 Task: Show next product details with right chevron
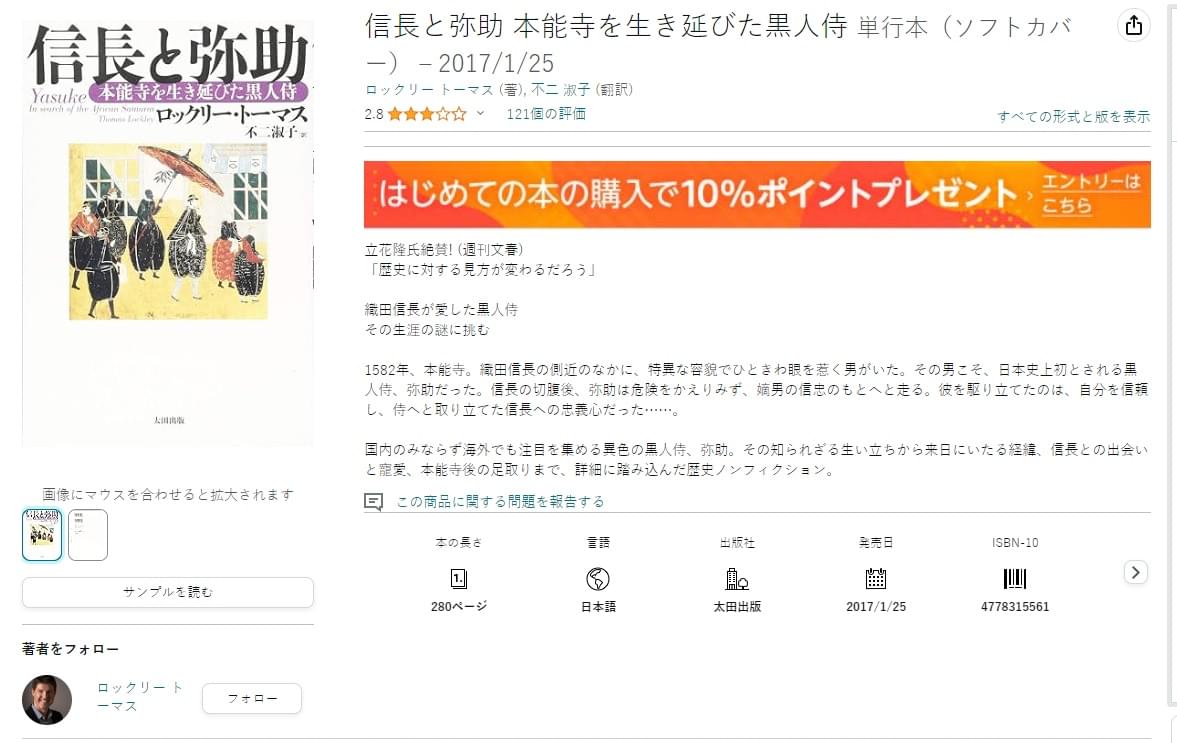click(x=1135, y=573)
